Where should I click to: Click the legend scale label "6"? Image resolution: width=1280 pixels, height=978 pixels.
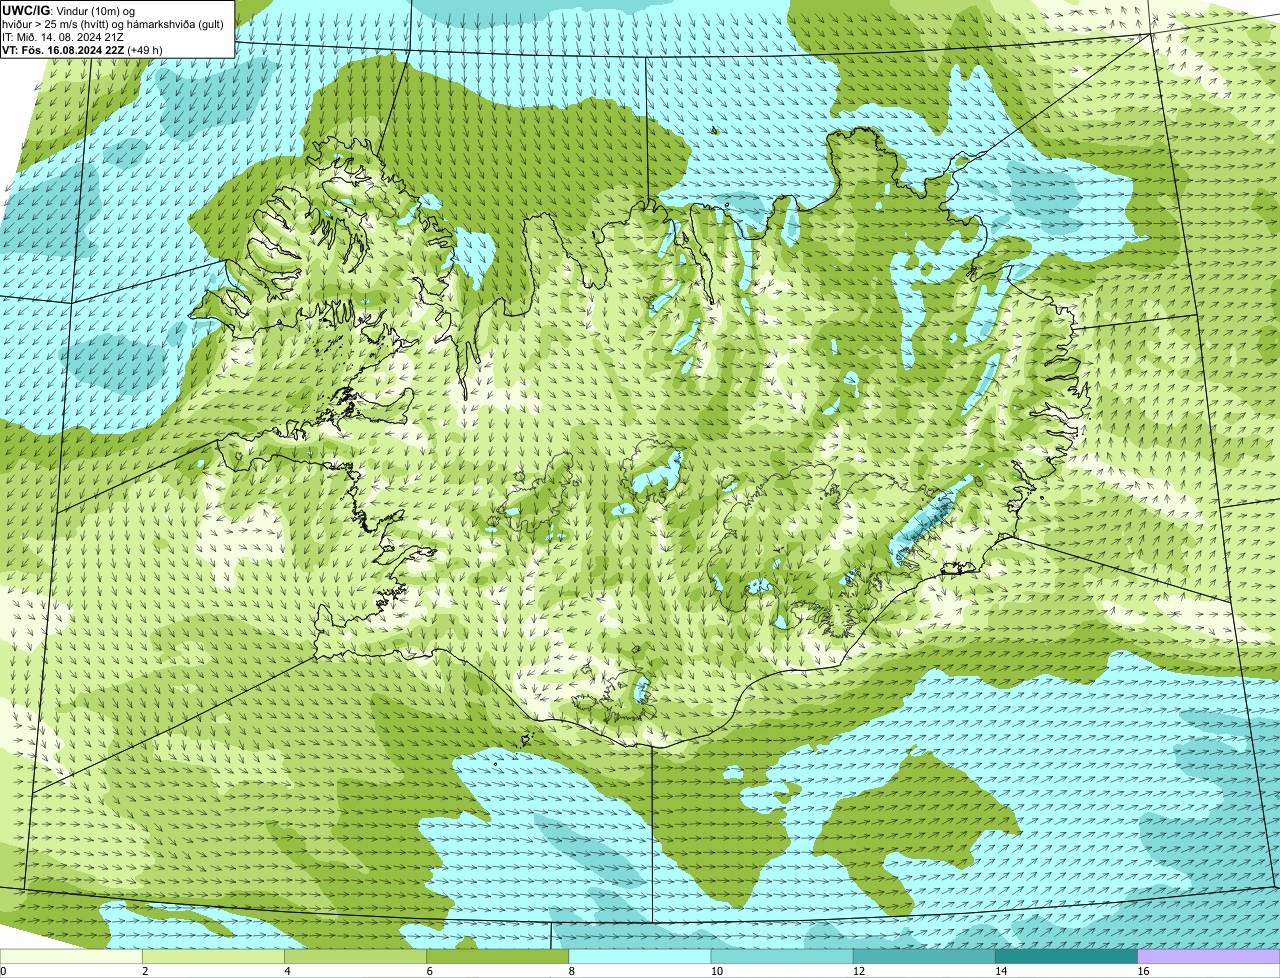tap(429, 971)
